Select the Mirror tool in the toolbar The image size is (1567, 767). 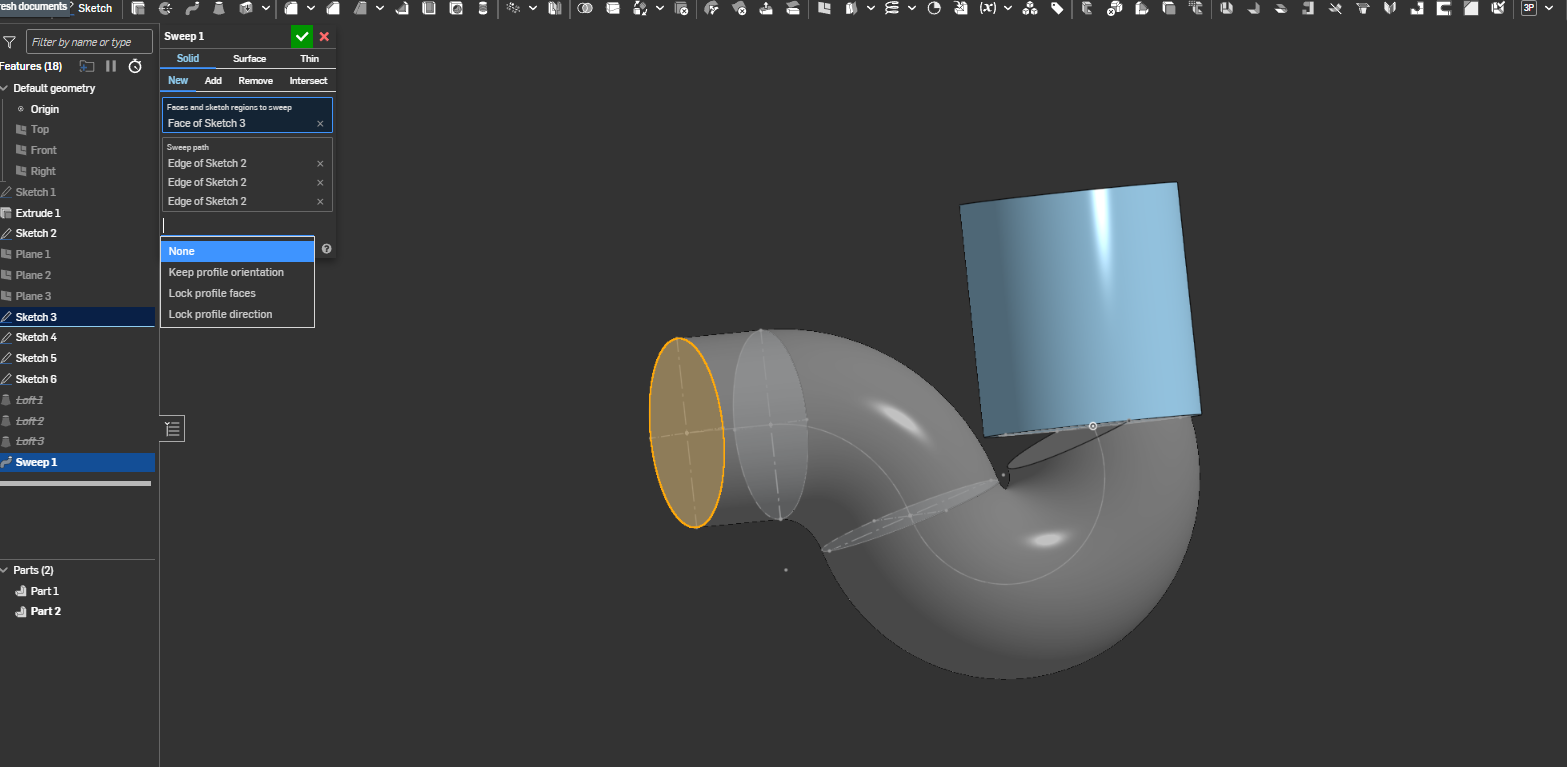[554, 8]
